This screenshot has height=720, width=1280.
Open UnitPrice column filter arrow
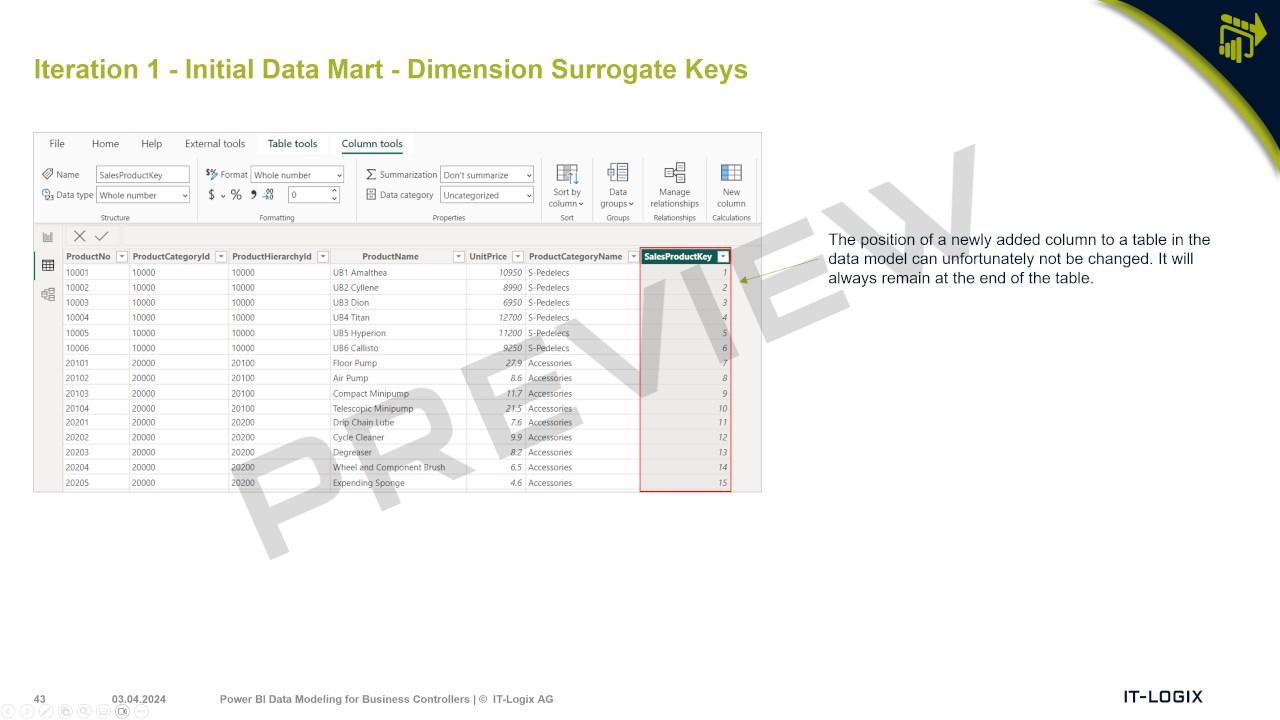pyautogui.click(x=518, y=257)
